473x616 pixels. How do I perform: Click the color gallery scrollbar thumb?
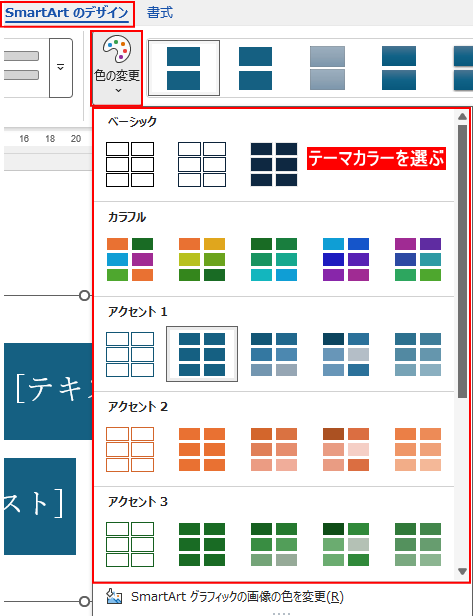pyautogui.click(x=462, y=261)
